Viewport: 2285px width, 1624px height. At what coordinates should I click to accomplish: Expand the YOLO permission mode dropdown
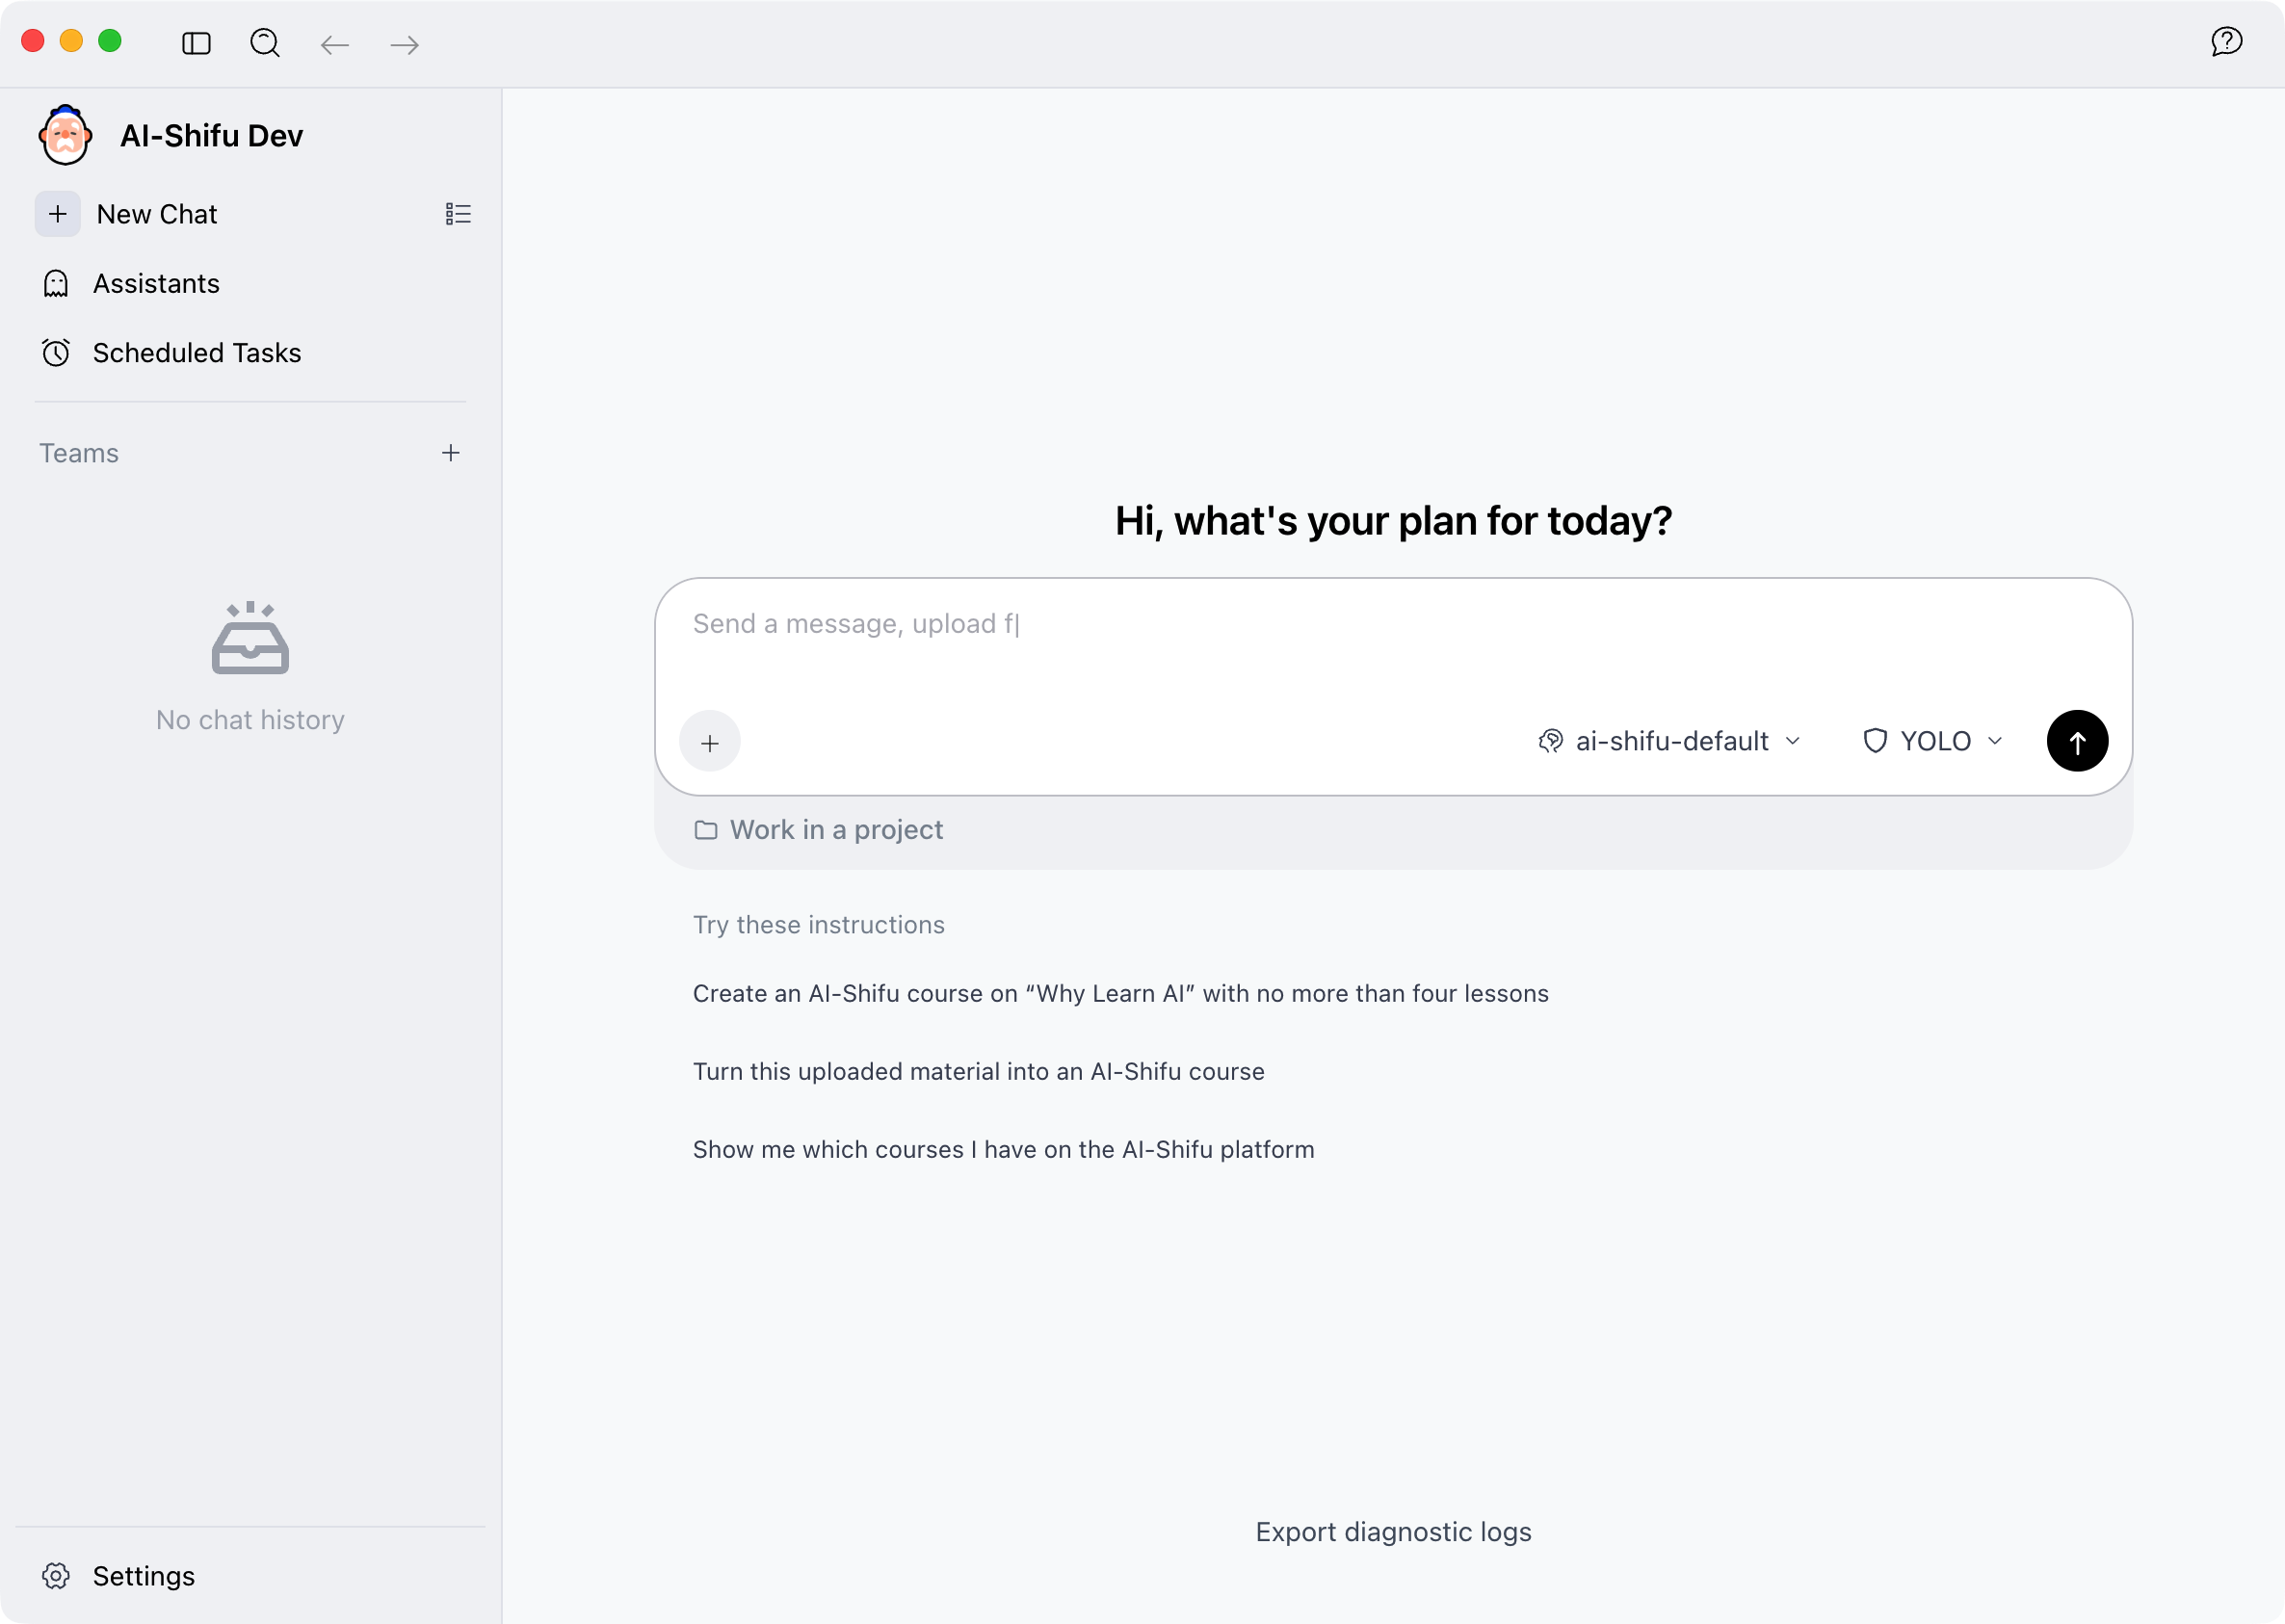[1934, 741]
